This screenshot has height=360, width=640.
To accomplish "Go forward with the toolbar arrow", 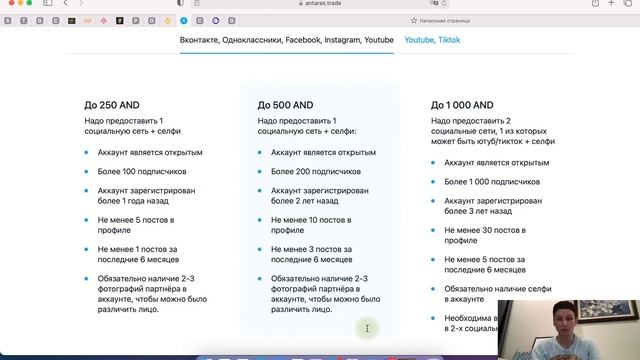I will [81, 3].
